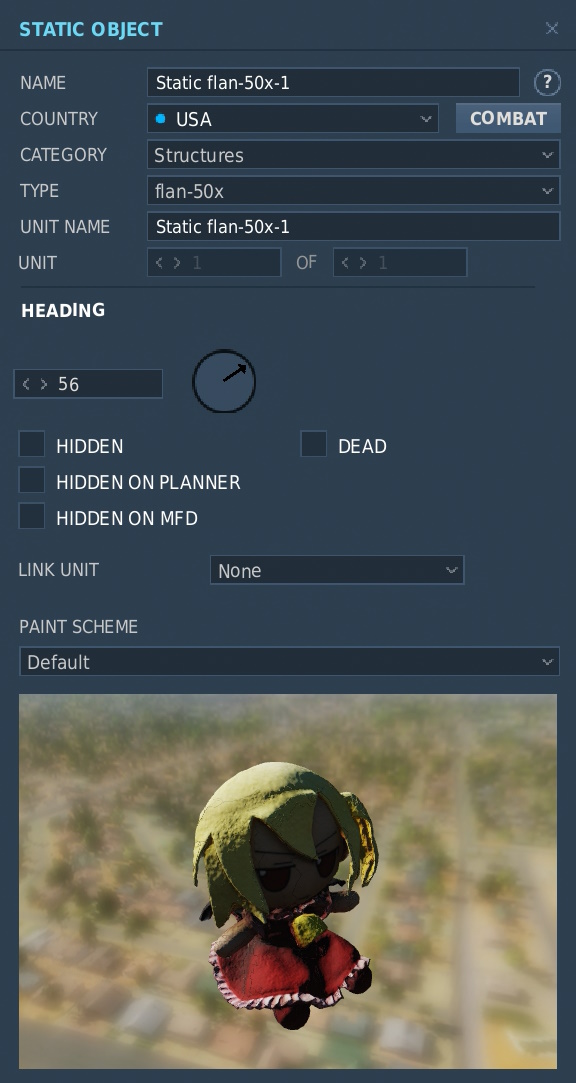Open the help question mark icon
This screenshot has width=576, height=1083.
click(x=547, y=83)
